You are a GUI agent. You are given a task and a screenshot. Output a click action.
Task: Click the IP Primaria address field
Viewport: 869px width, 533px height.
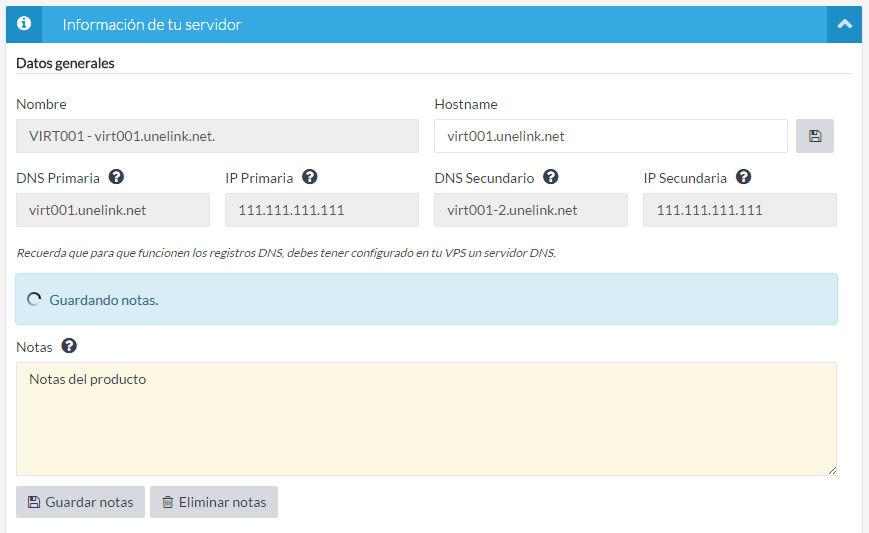point(322,210)
